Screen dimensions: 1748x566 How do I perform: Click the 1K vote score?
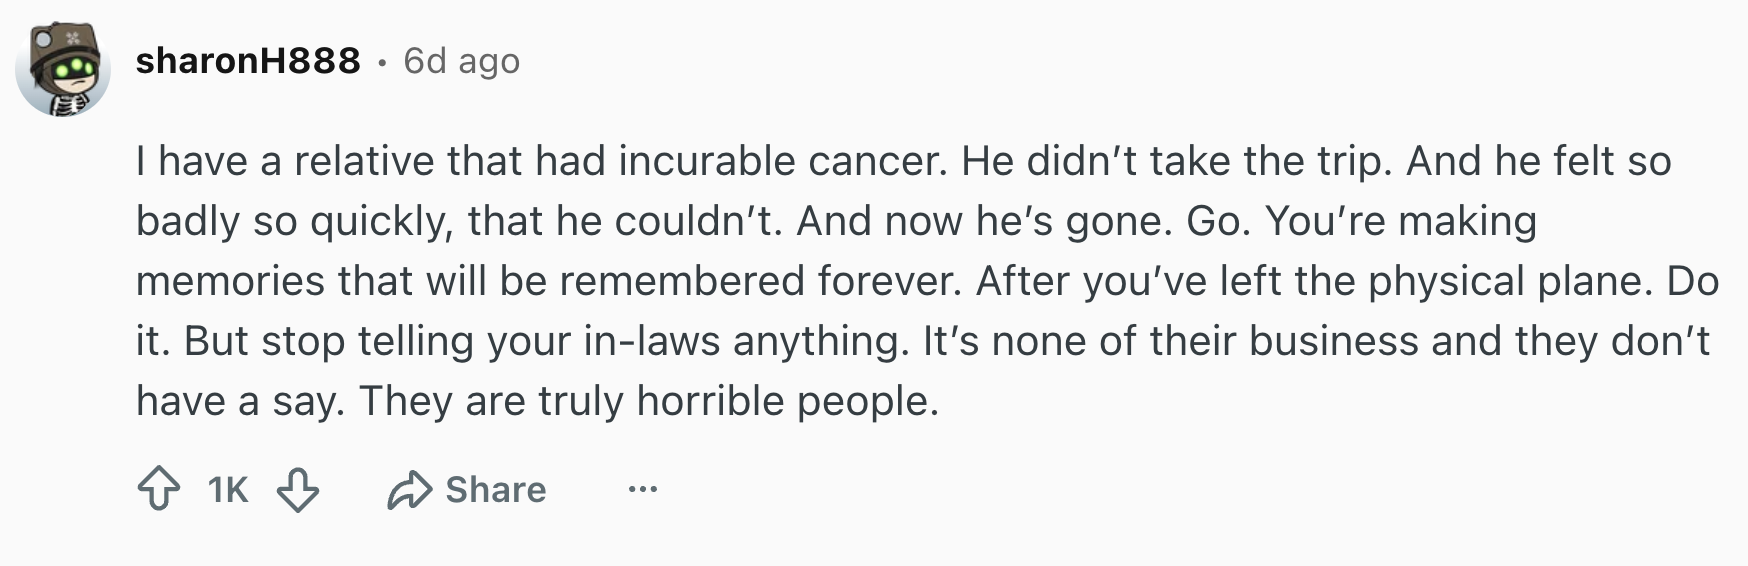[x=228, y=490]
